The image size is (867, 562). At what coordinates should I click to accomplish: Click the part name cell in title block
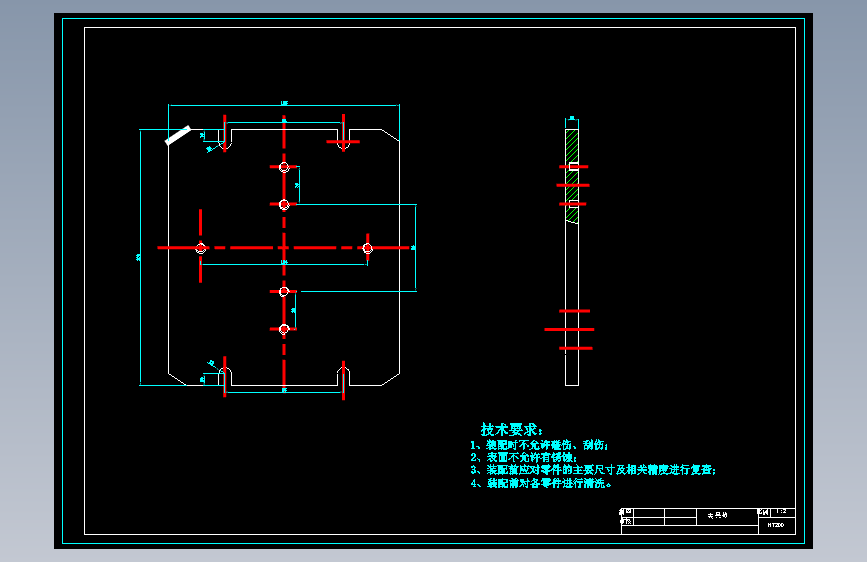pos(726,516)
